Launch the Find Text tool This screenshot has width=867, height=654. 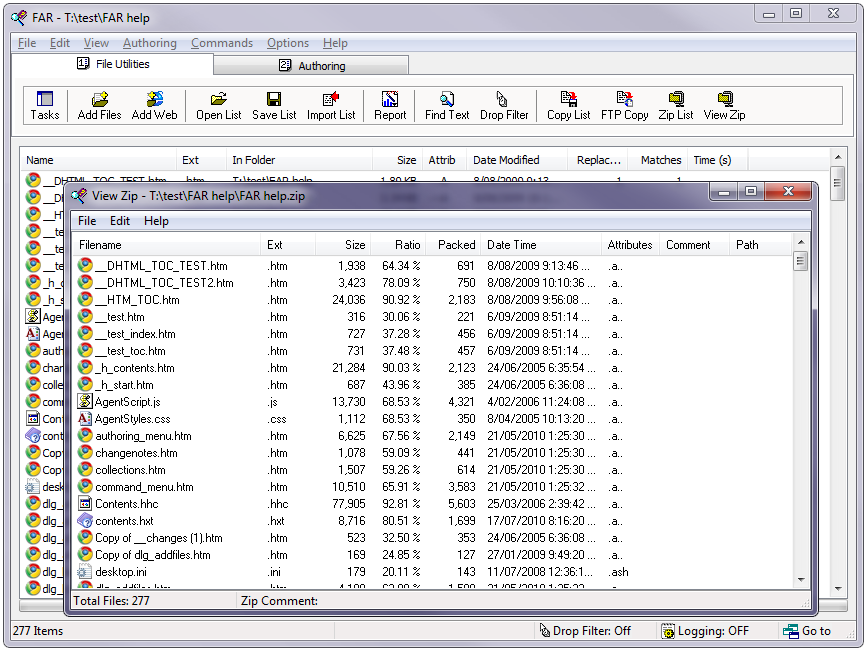click(446, 105)
